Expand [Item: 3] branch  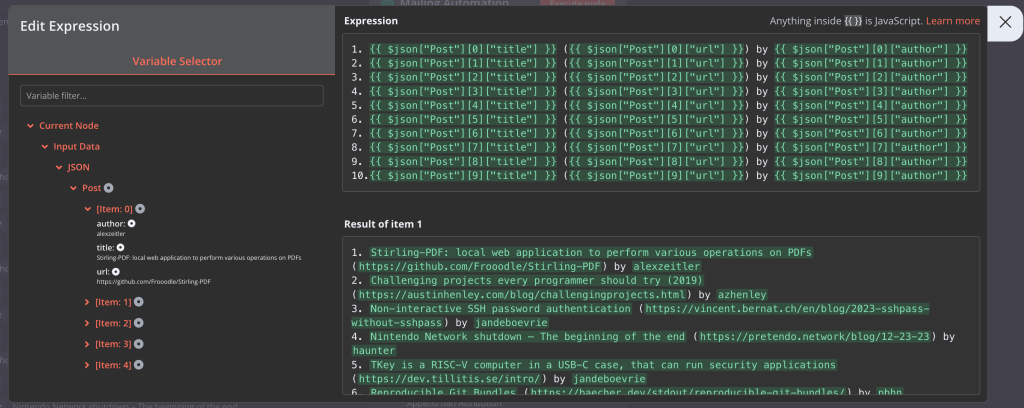pos(88,344)
